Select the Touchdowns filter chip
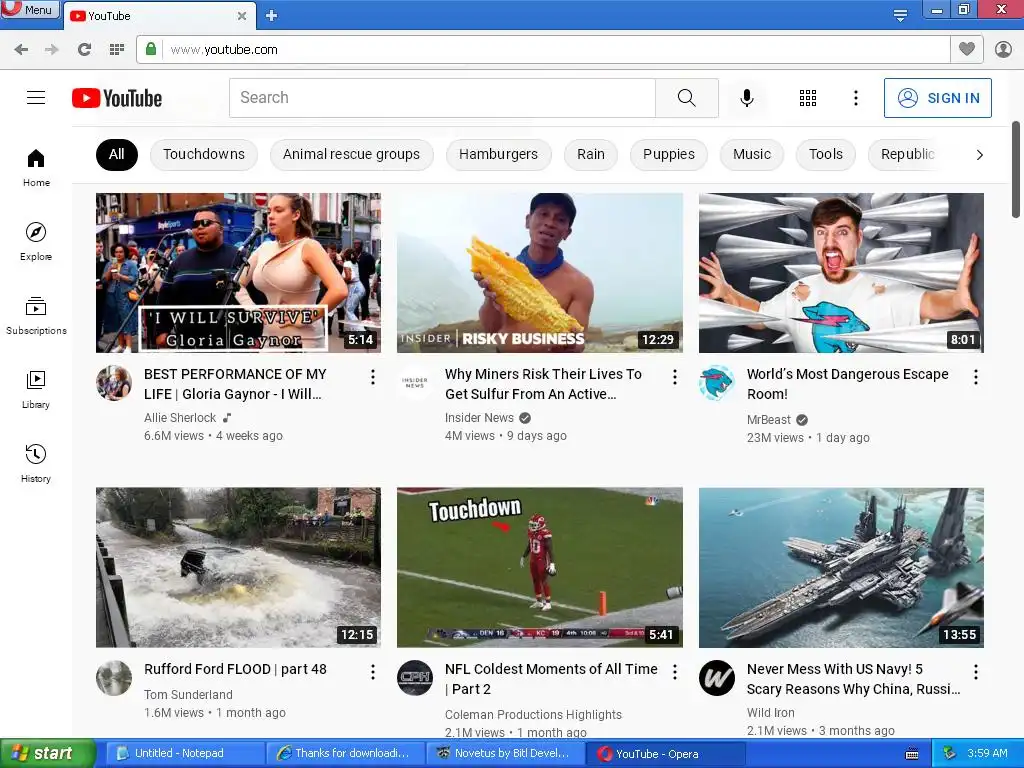Image resolution: width=1024 pixels, height=768 pixels. 204,155
